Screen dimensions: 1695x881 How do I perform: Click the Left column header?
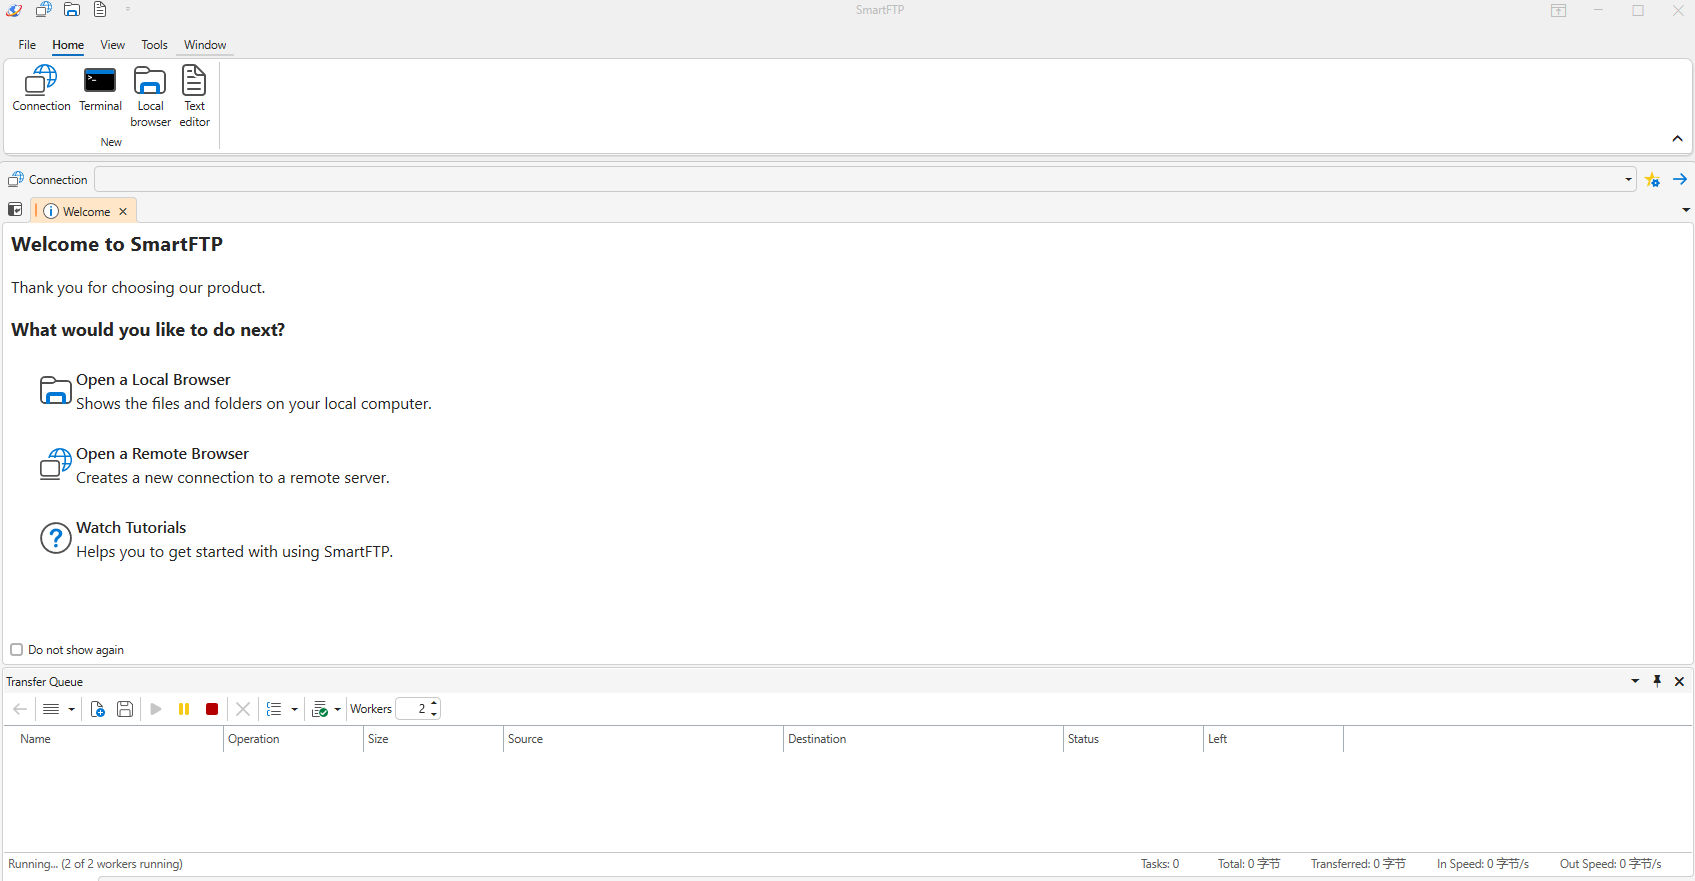coord(1273,739)
